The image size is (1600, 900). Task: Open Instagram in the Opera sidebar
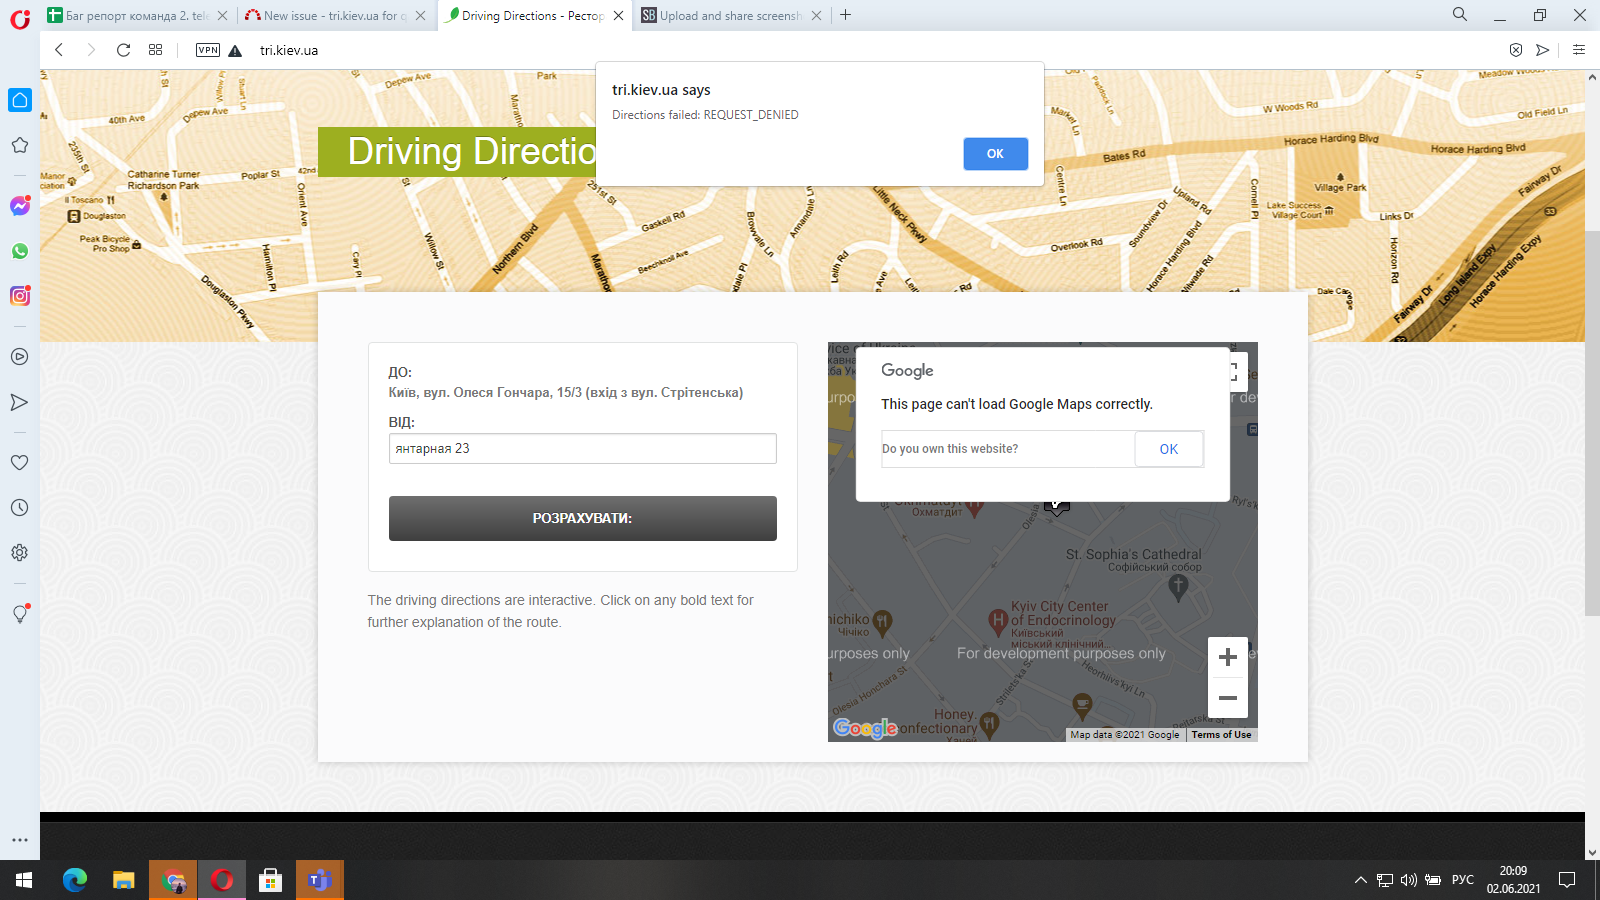point(20,296)
